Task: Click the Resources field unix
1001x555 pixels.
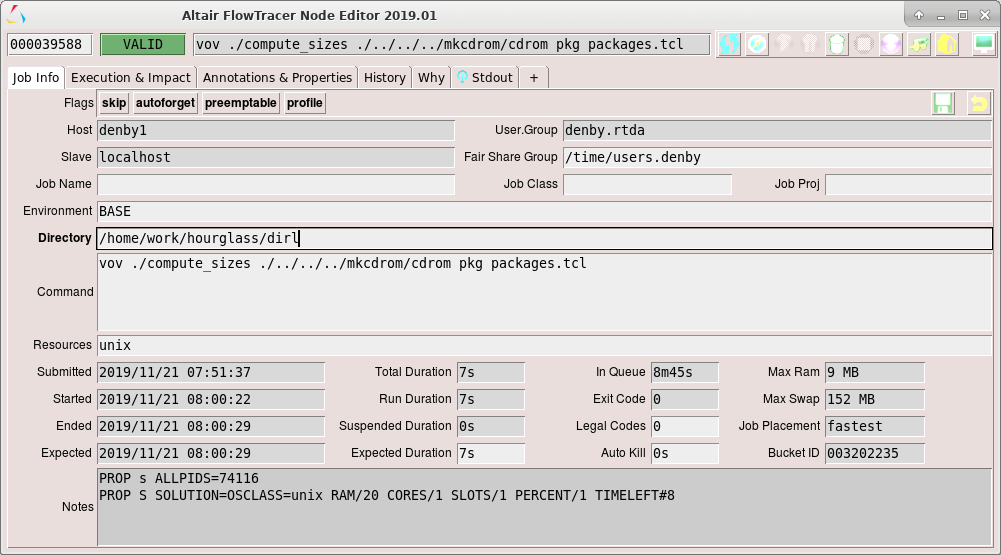Action: coord(545,345)
